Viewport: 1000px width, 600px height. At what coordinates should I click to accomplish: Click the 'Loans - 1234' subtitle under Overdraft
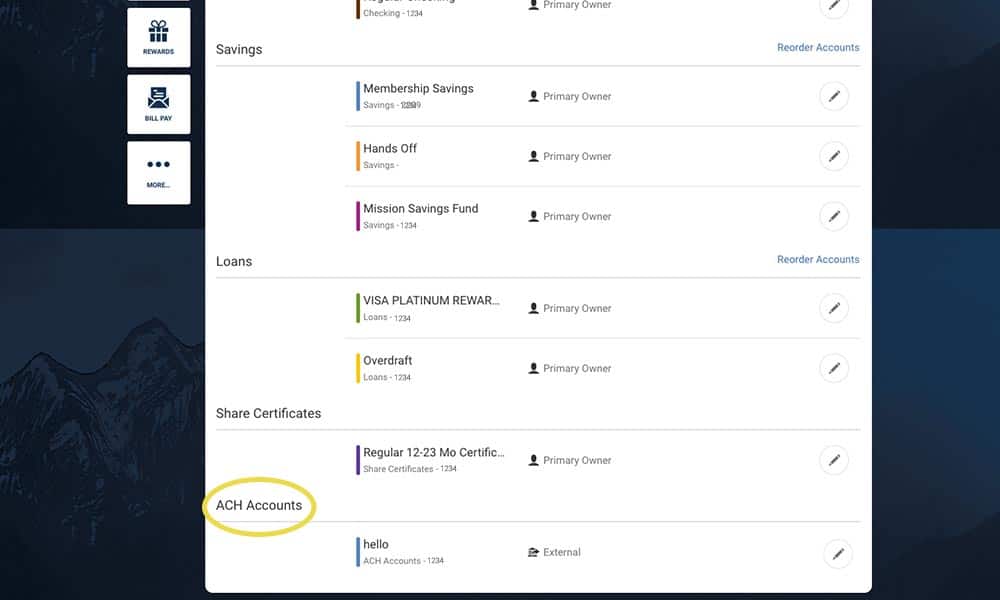(386, 377)
